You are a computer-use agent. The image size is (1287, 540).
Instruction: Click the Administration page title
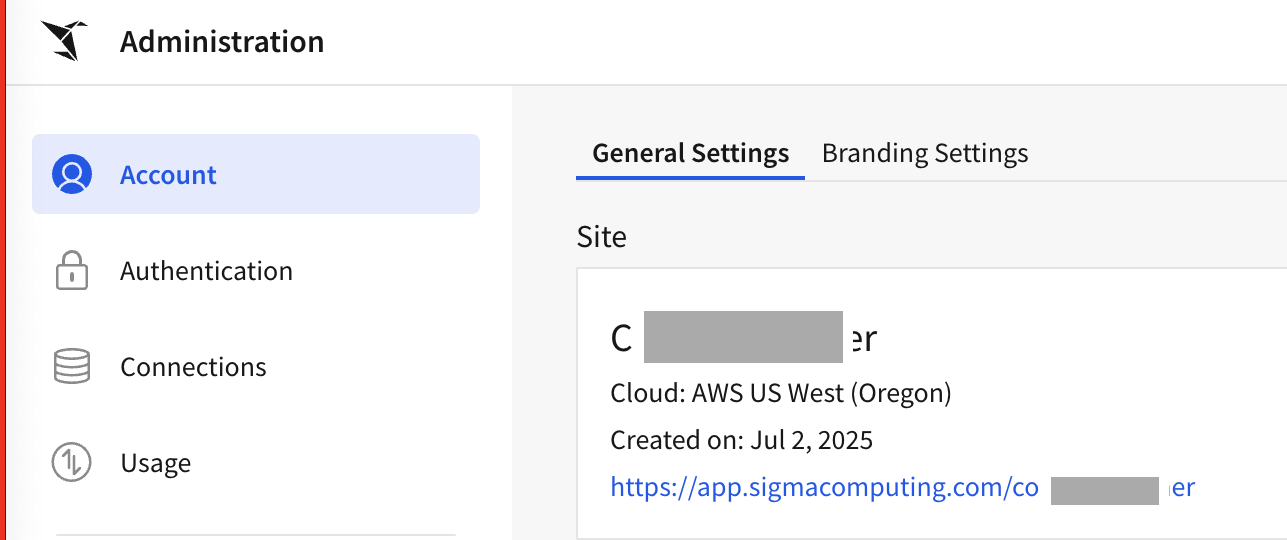click(x=222, y=42)
